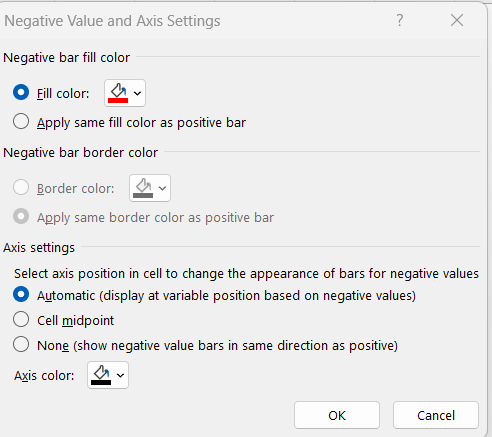Screen dimensions: 492x437
Task: Select the Border color radio option
Action: click(x=21, y=187)
